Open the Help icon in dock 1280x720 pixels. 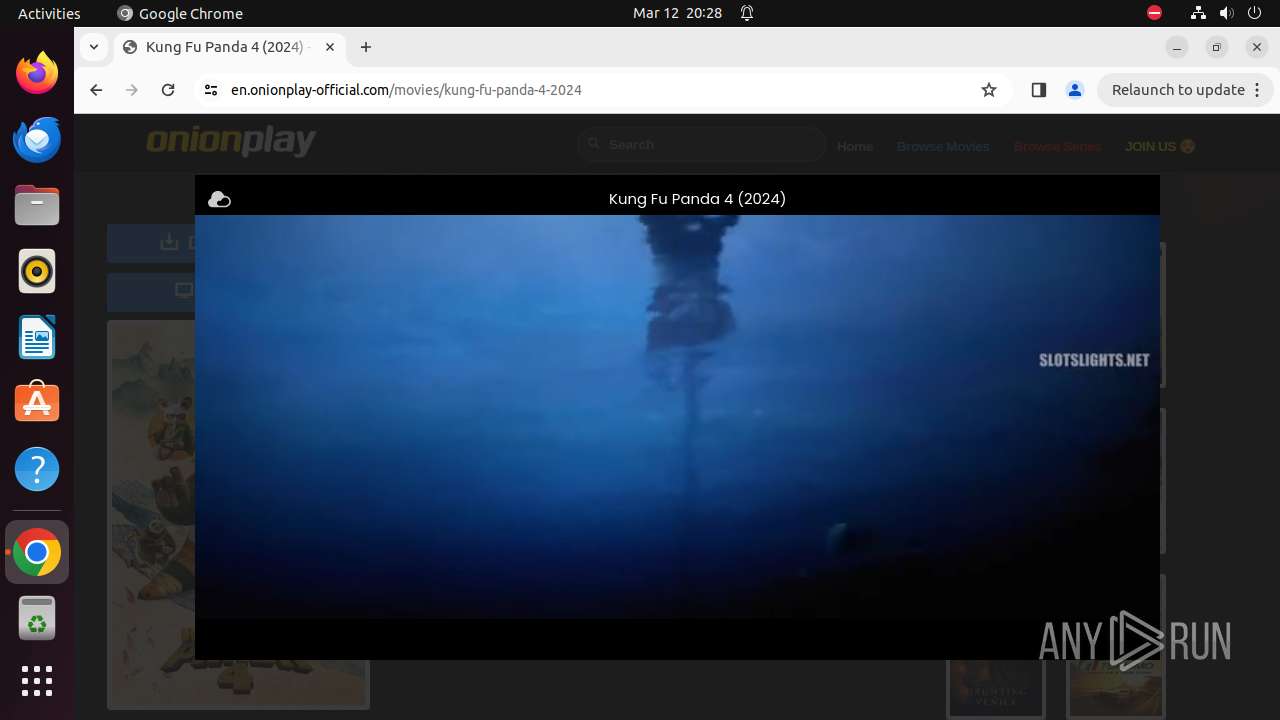[x=37, y=469]
